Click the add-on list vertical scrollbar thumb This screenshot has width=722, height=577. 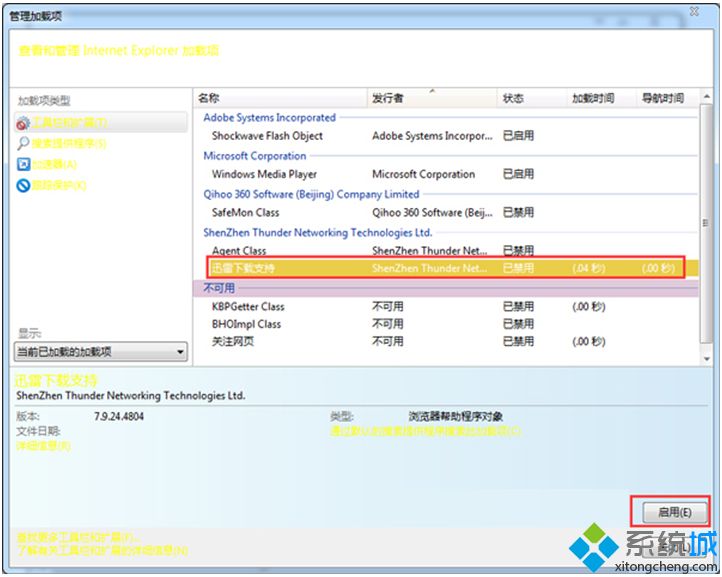pyautogui.click(x=706, y=223)
